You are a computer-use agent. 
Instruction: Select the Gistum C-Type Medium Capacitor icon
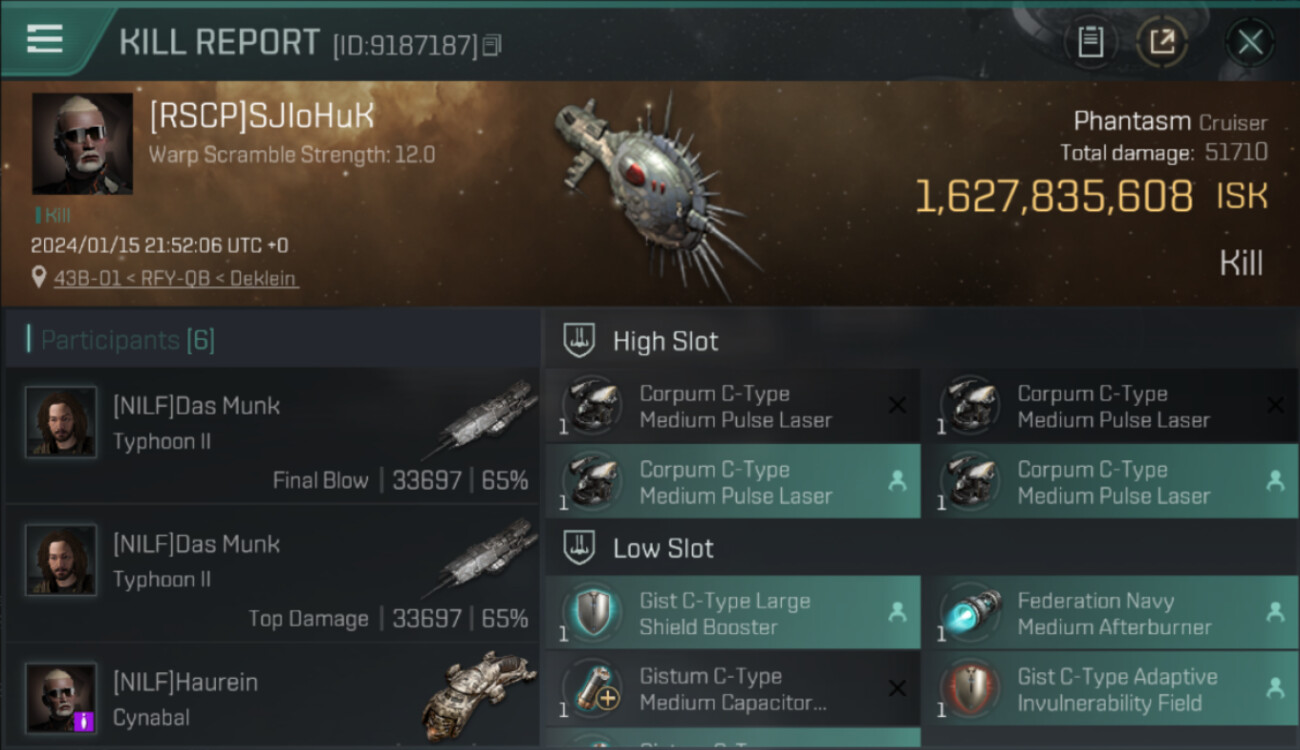592,688
